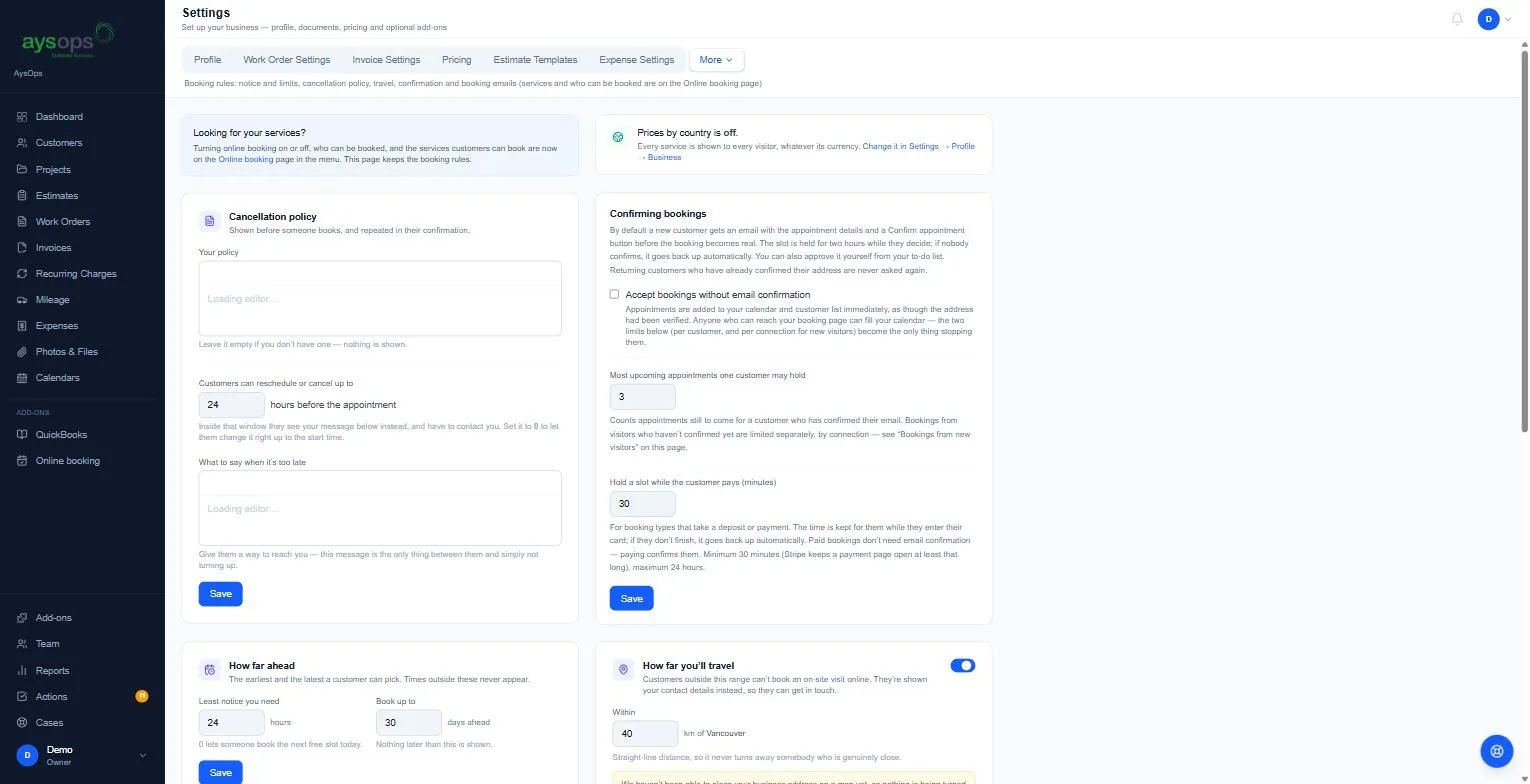Click the Calendars icon in sidebar
This screenshot has width=1530, height=784.
point(22,377)
